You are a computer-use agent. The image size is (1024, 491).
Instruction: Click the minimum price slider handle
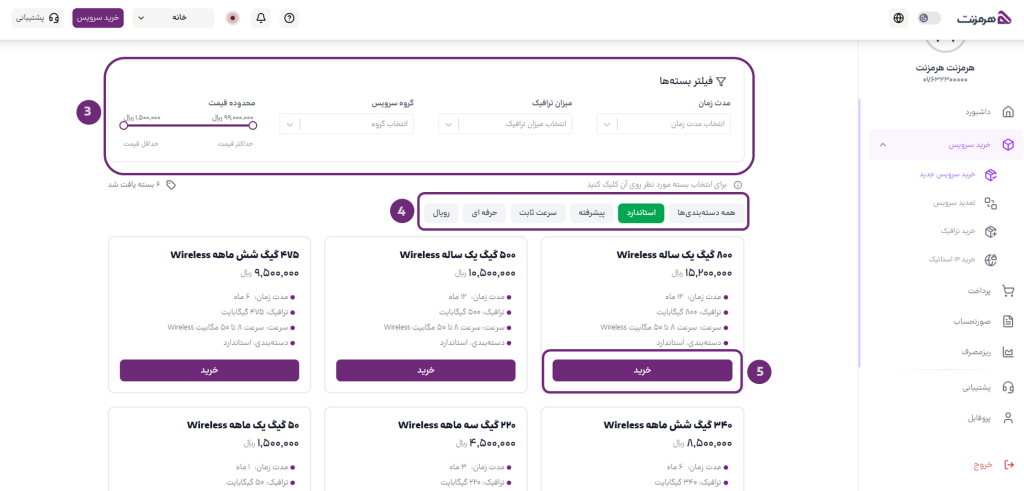[123, 125]
